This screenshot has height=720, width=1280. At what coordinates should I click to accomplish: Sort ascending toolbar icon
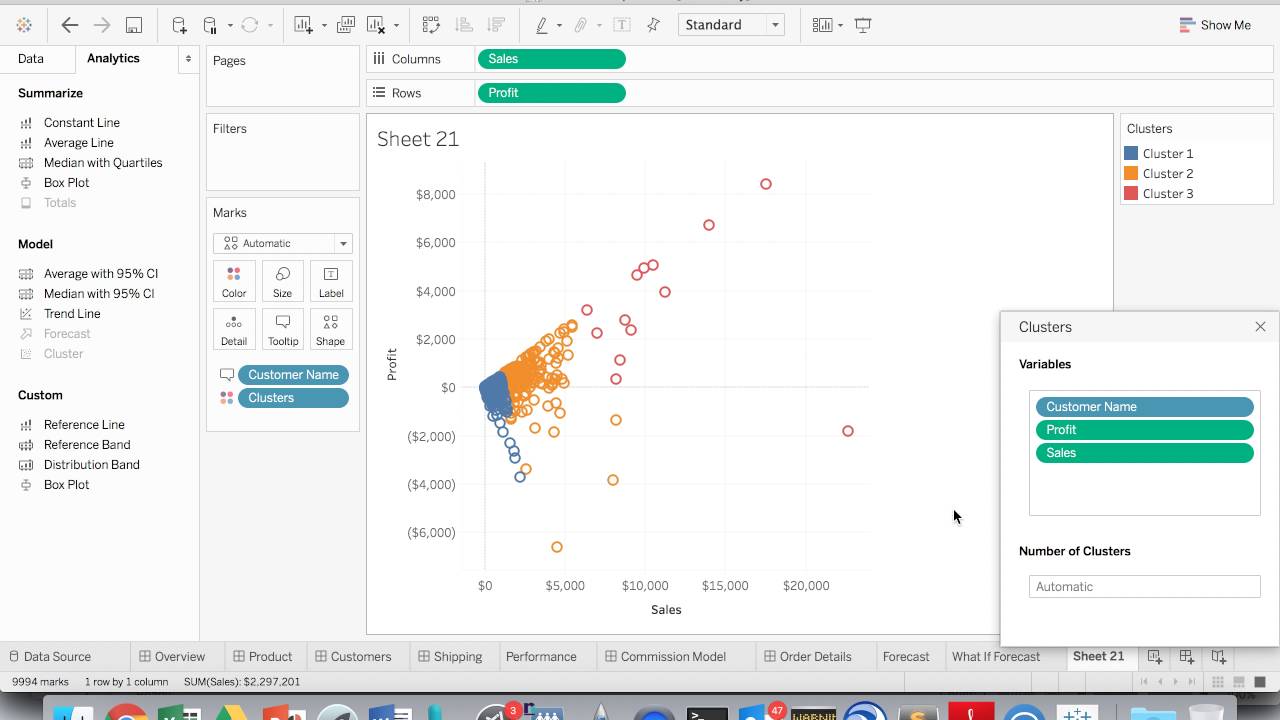click(463, 25)
